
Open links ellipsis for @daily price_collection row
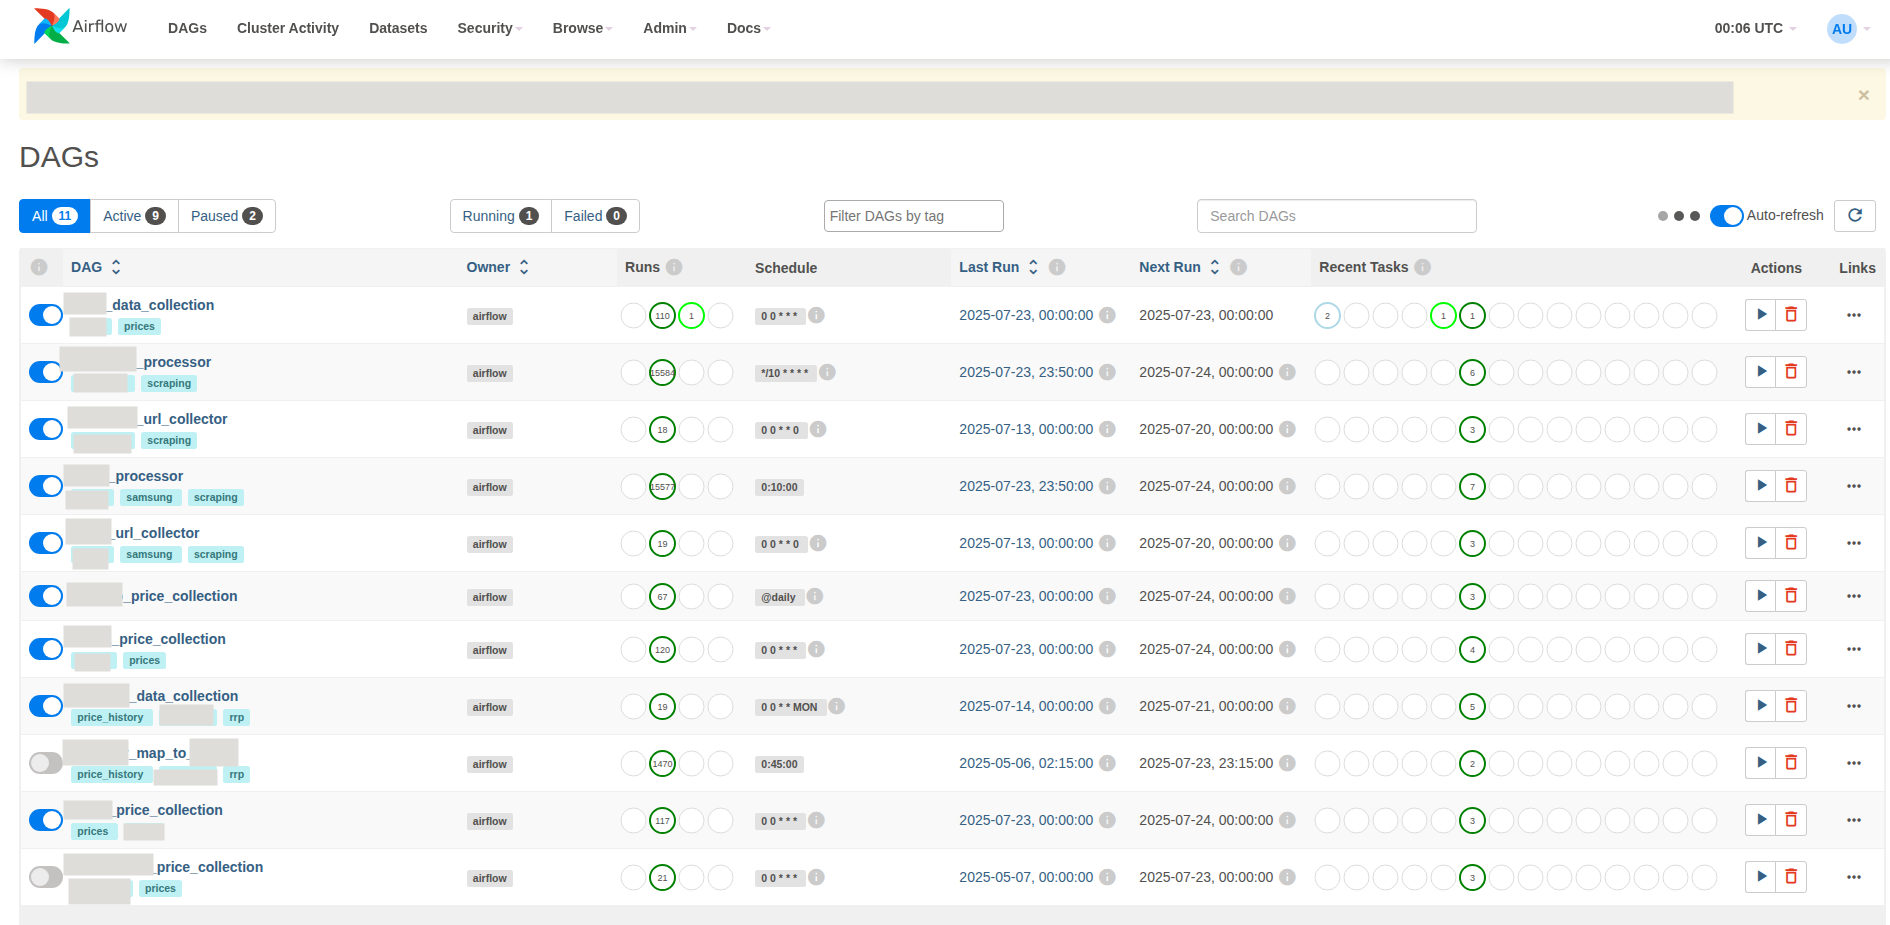[x=1854, y=596]
